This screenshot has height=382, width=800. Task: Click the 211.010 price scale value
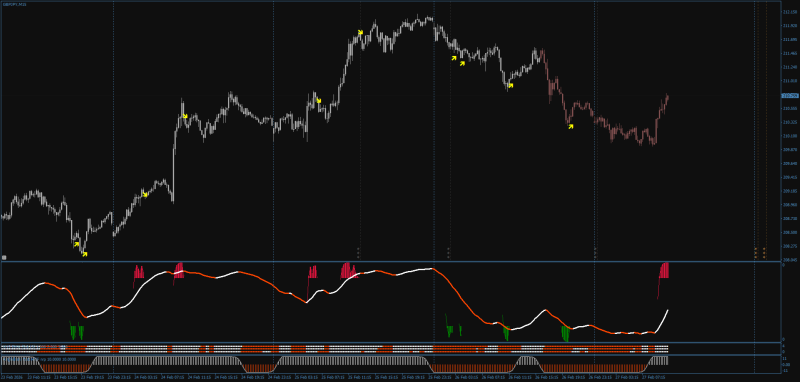[789, 81]
